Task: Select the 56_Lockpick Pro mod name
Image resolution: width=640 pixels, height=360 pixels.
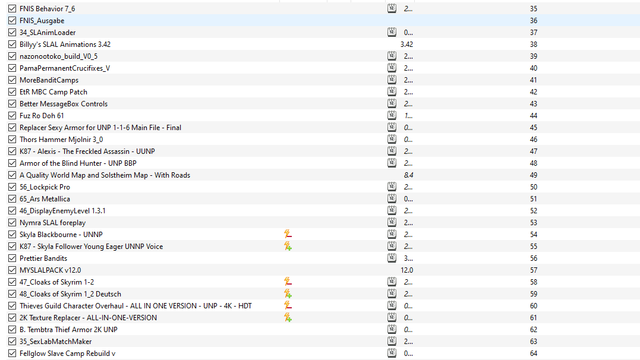Action: 44,187
